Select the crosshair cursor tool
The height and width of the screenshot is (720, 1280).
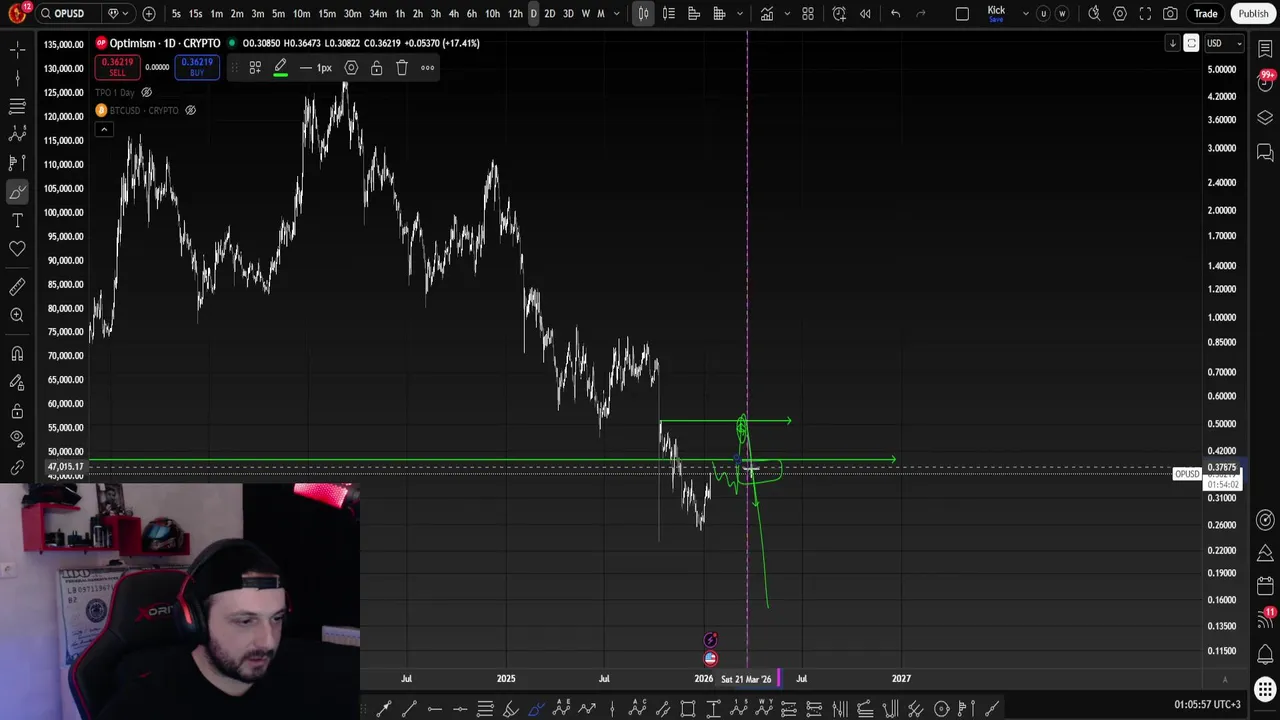point(17,48)
